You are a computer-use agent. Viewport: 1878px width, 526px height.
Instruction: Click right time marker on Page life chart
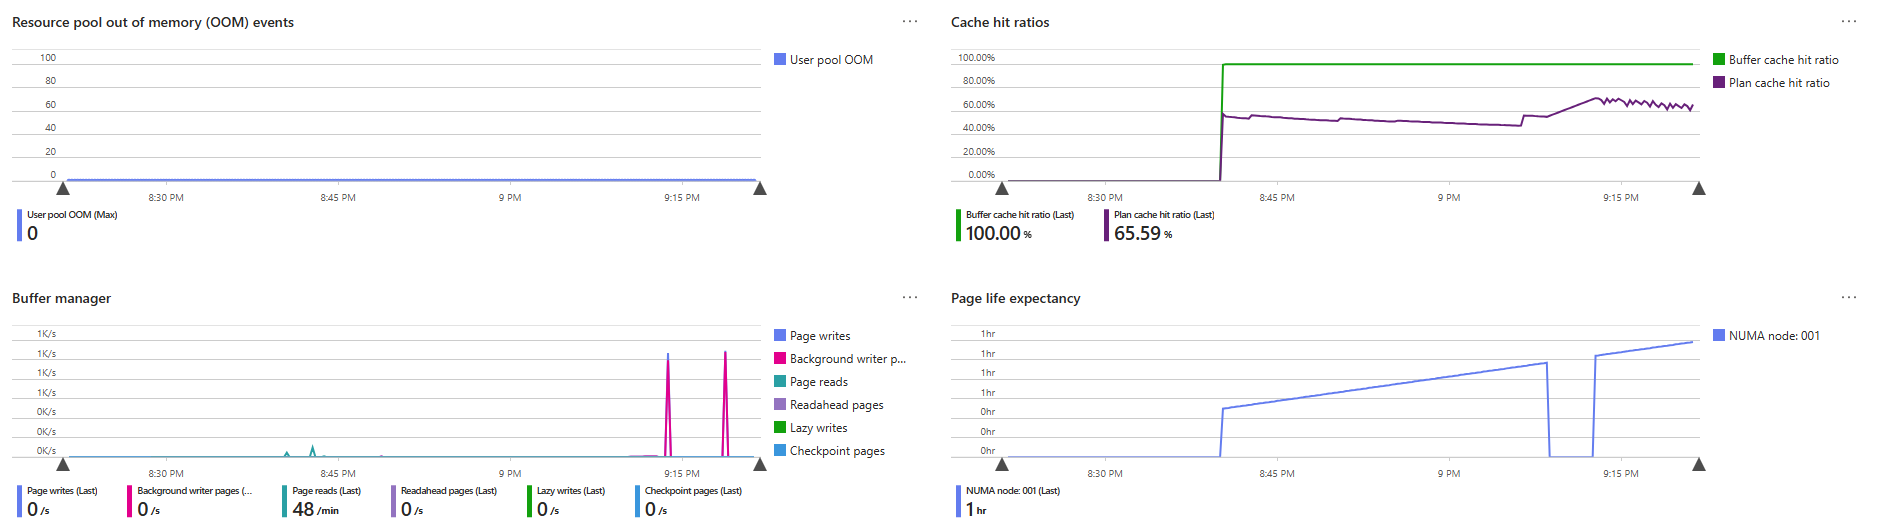[1698, 464]
